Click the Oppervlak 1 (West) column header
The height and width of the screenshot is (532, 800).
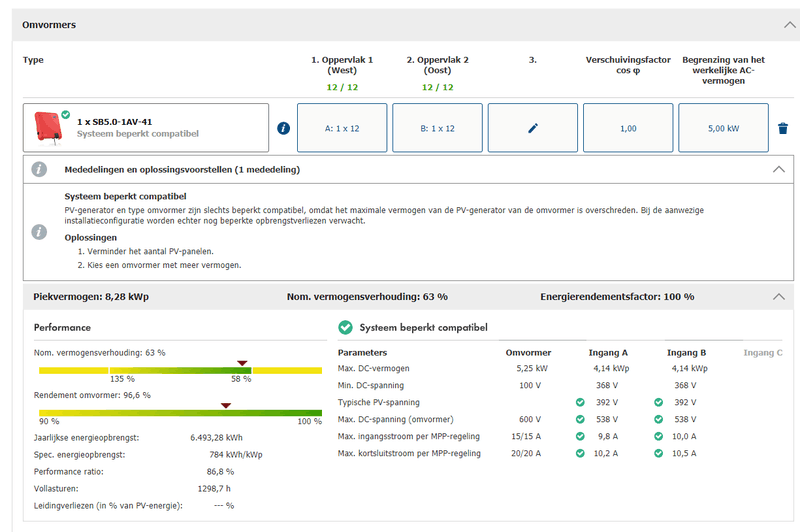(x=342, y=65)
